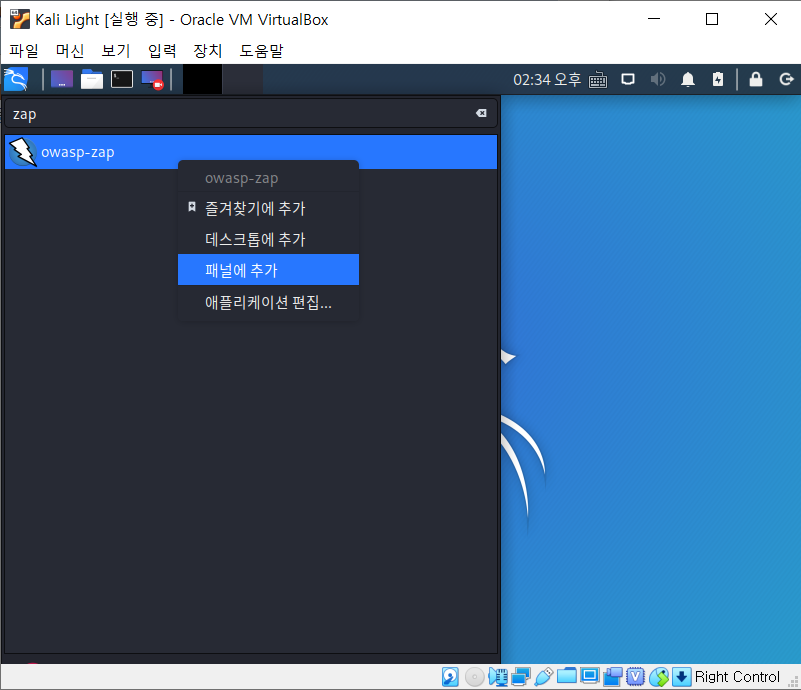Click the network adapters status icon
The height and width of the screenshot is (690, 801).
pyautogui.click(x=521, y=677)
